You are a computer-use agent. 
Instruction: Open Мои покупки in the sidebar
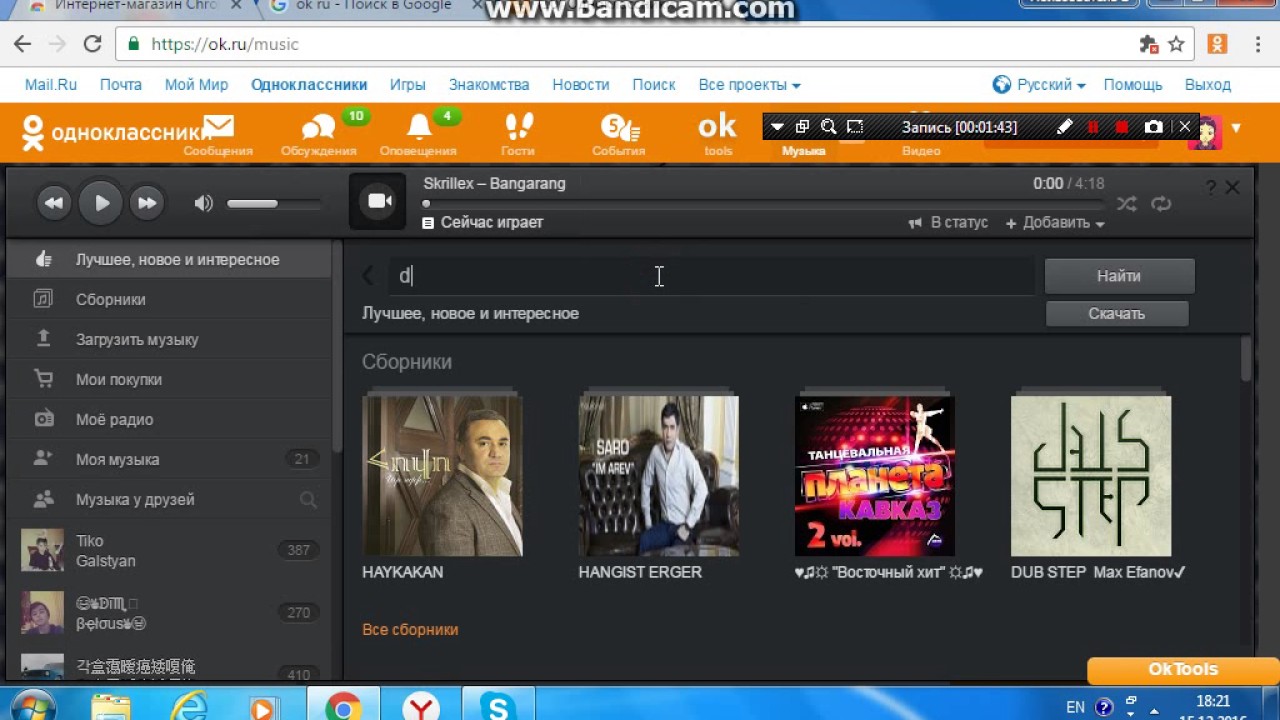(168, 379)
